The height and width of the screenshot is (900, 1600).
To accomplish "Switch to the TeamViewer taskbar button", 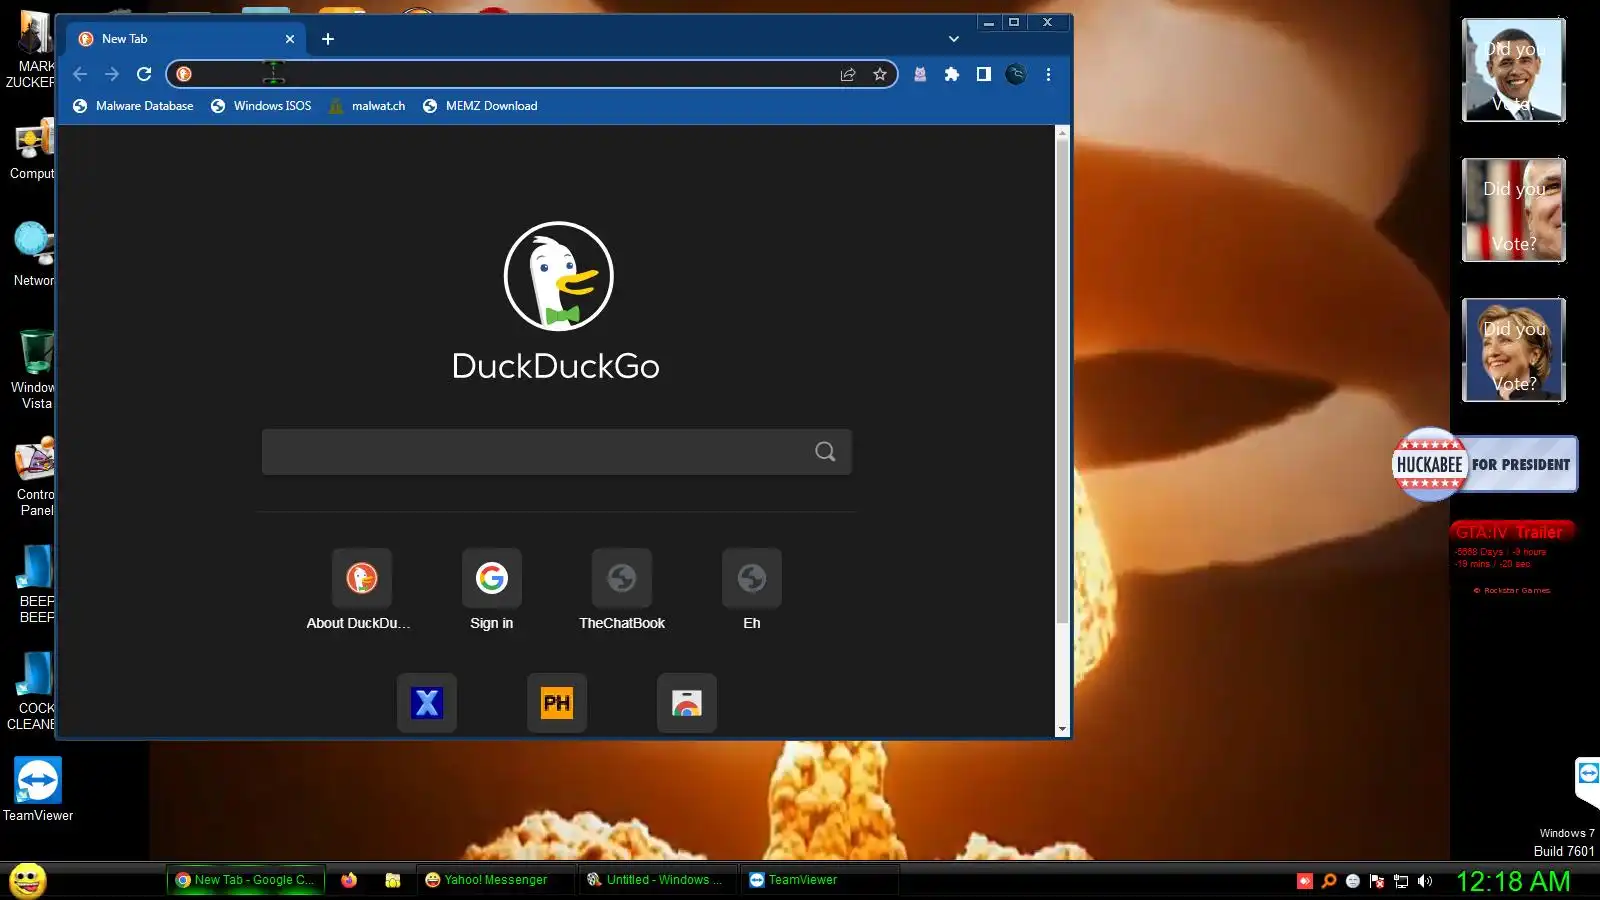I will click(820, 880).
